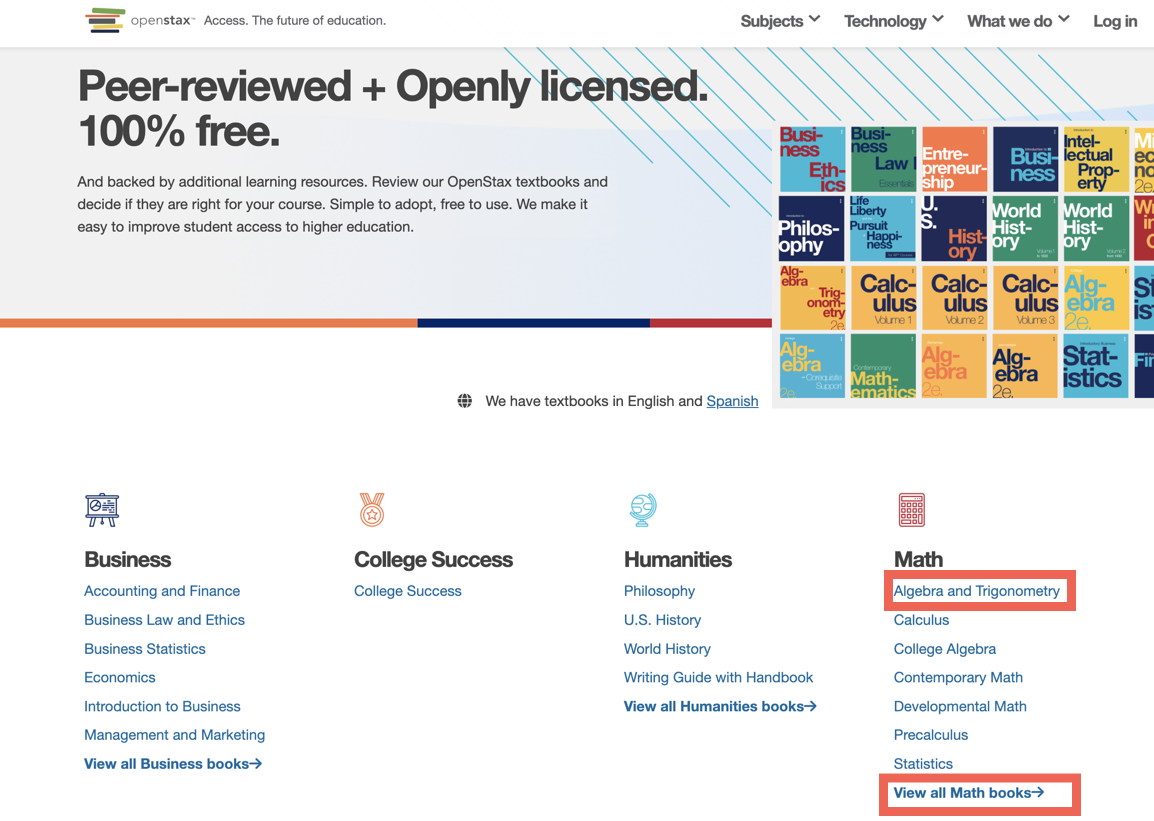Open Accounting and Finance books
Image resolution: width=1154 pixels, height=821 pixels.
[162, 591]
